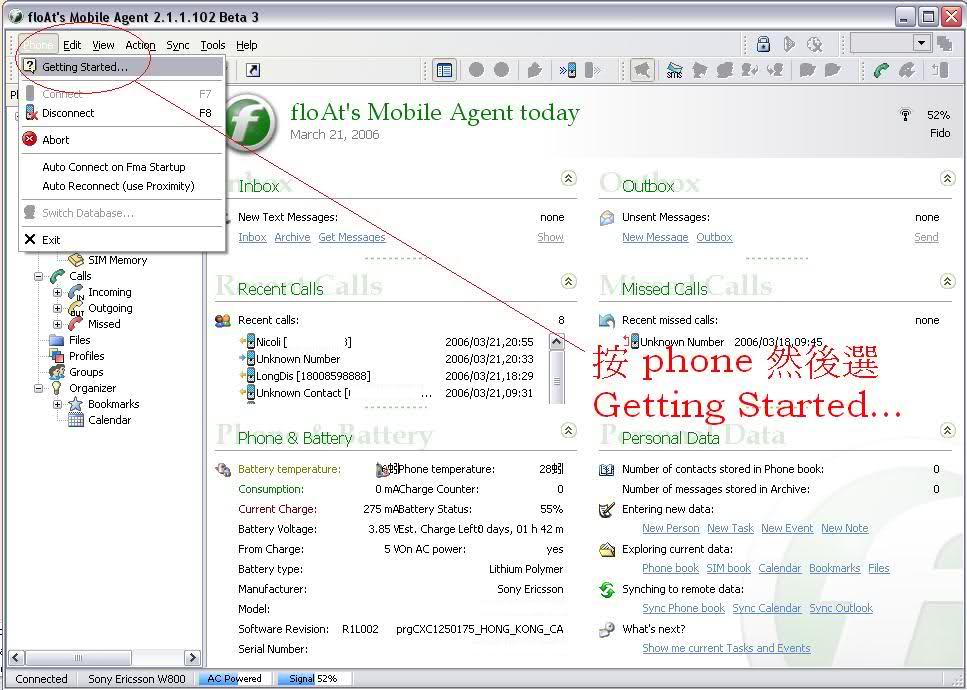
Task: Select the Outgoing calls tree icon
Action: point(76,308)
